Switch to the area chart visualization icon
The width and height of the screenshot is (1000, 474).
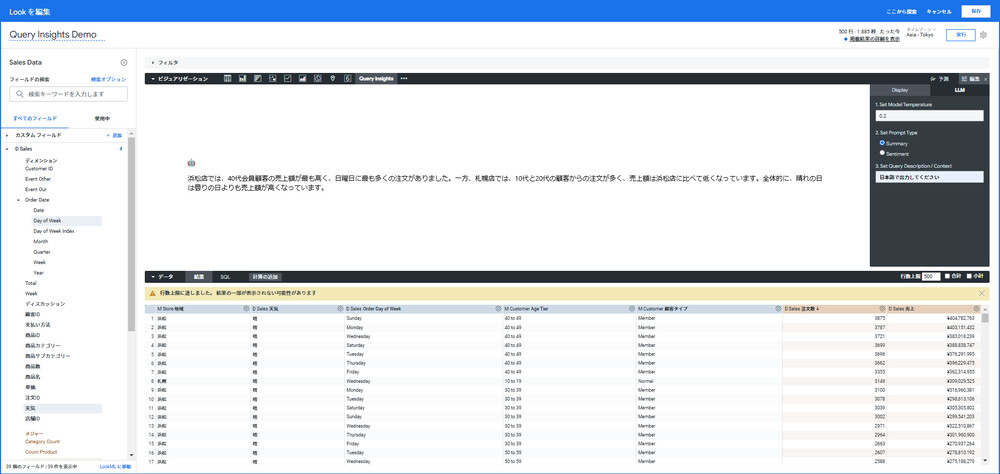pos(302,78)
